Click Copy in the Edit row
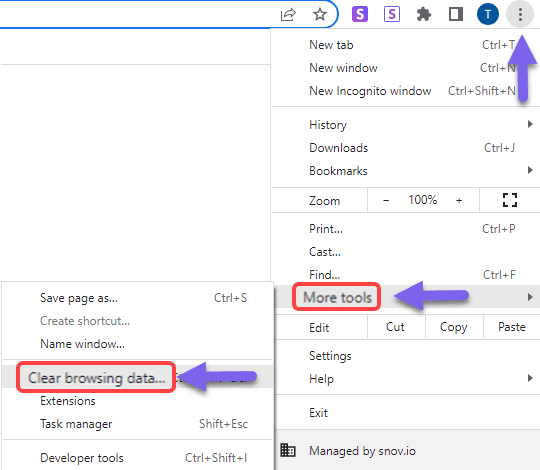 pyautogui.click(x=454, y=327)
